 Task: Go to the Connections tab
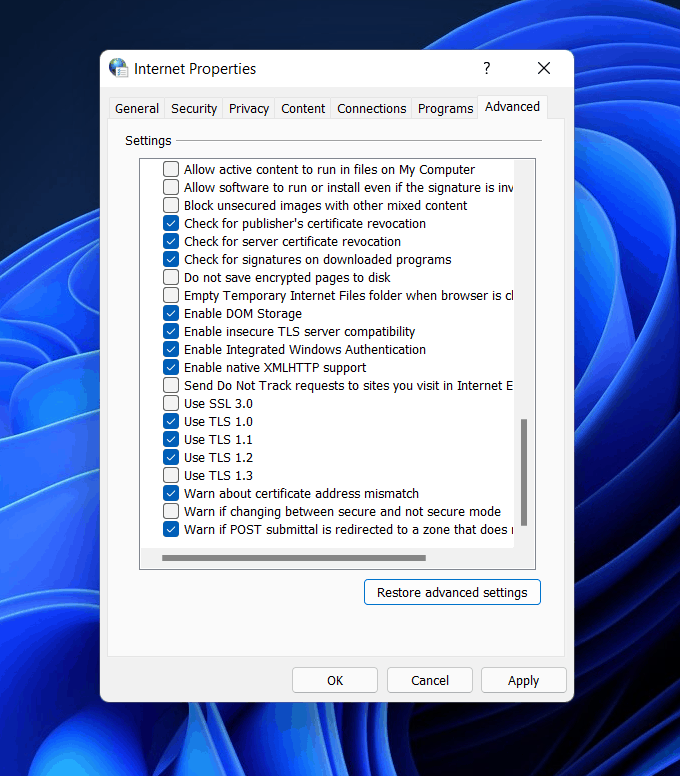(372, 108)
